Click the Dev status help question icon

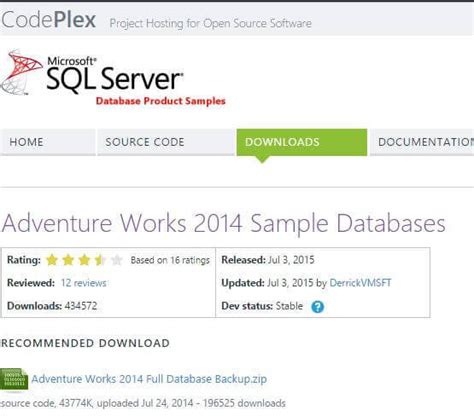point(317,307)
